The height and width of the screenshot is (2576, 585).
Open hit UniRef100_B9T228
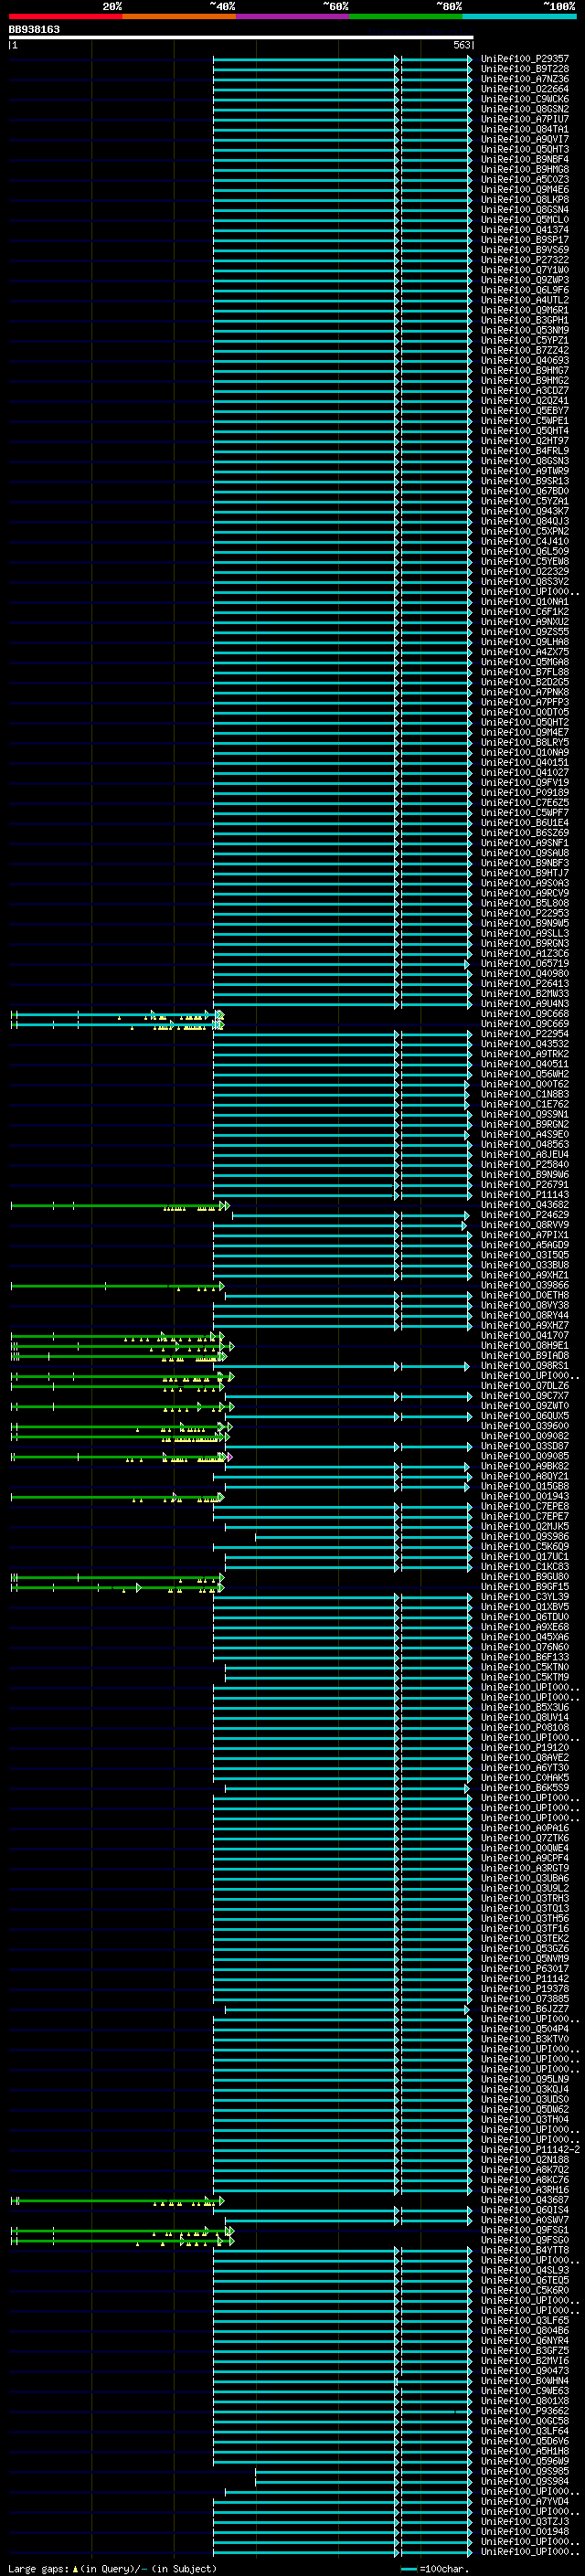[525, 69]
